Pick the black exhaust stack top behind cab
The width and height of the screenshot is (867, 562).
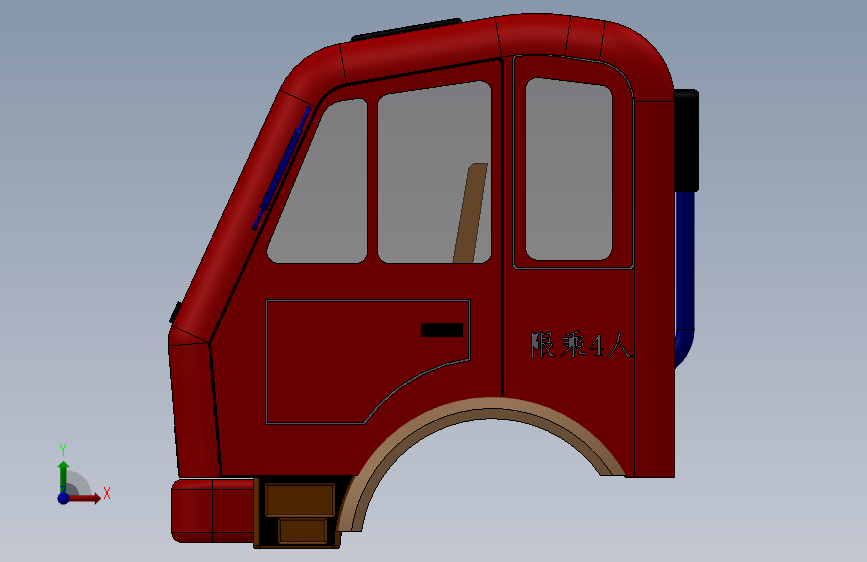[x=686, y=140]
